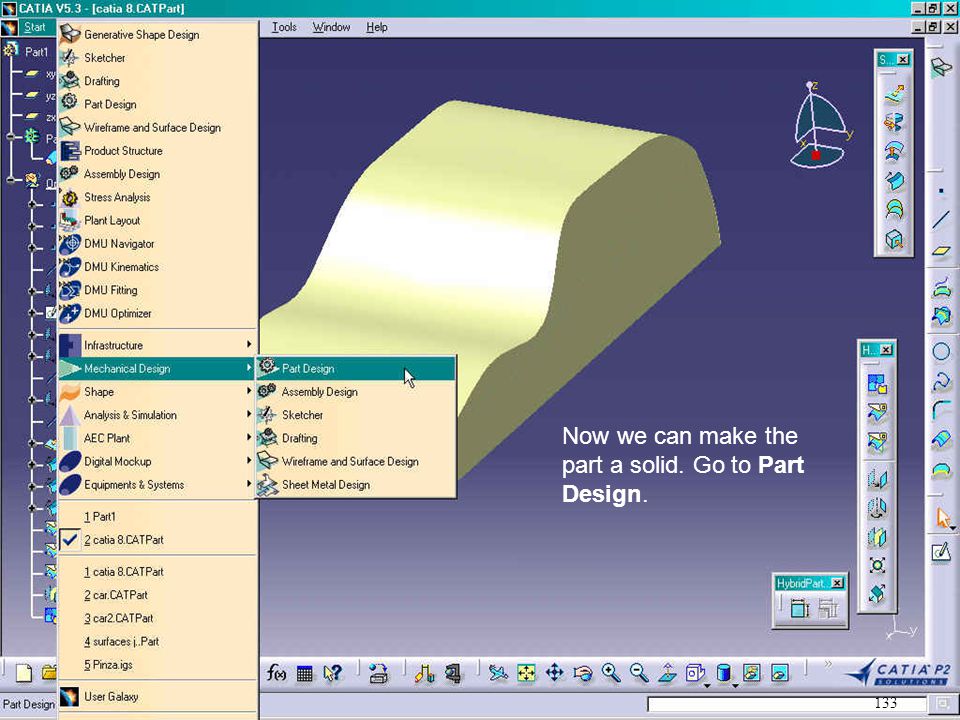Select the Corner tool on right toolbar
Image resolution: width=960 pixels, height=720 pixels.
tap(941, 410)
